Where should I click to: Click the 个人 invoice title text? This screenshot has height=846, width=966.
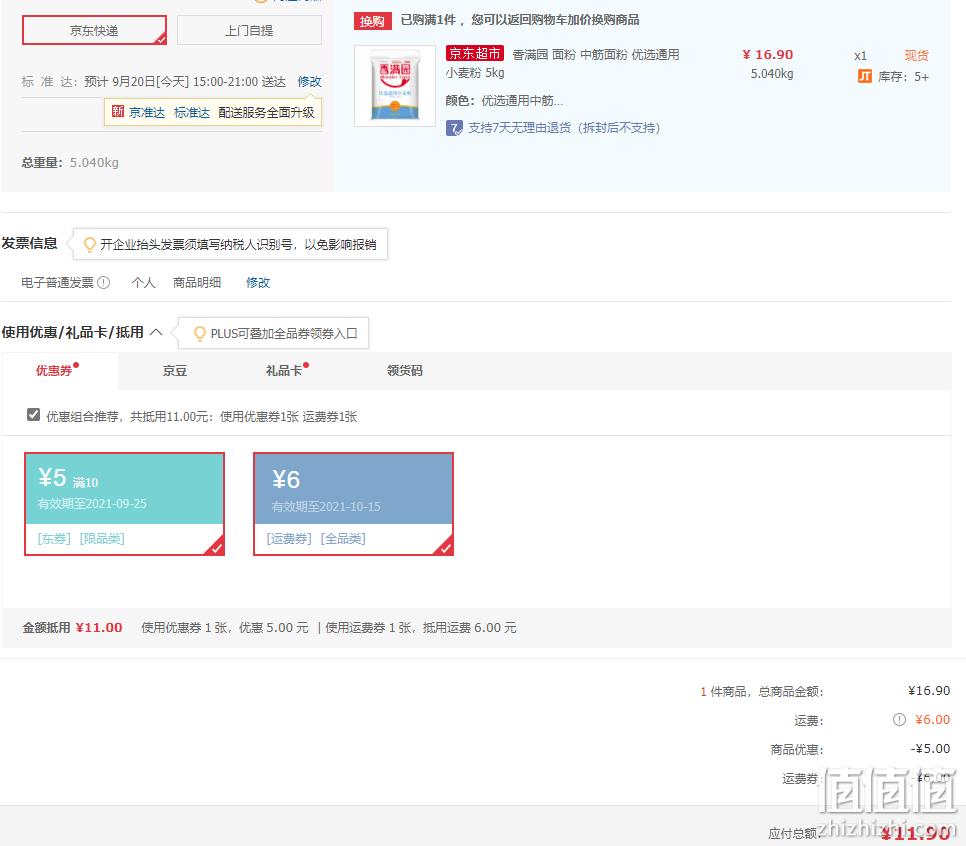[x=144, y=282]
